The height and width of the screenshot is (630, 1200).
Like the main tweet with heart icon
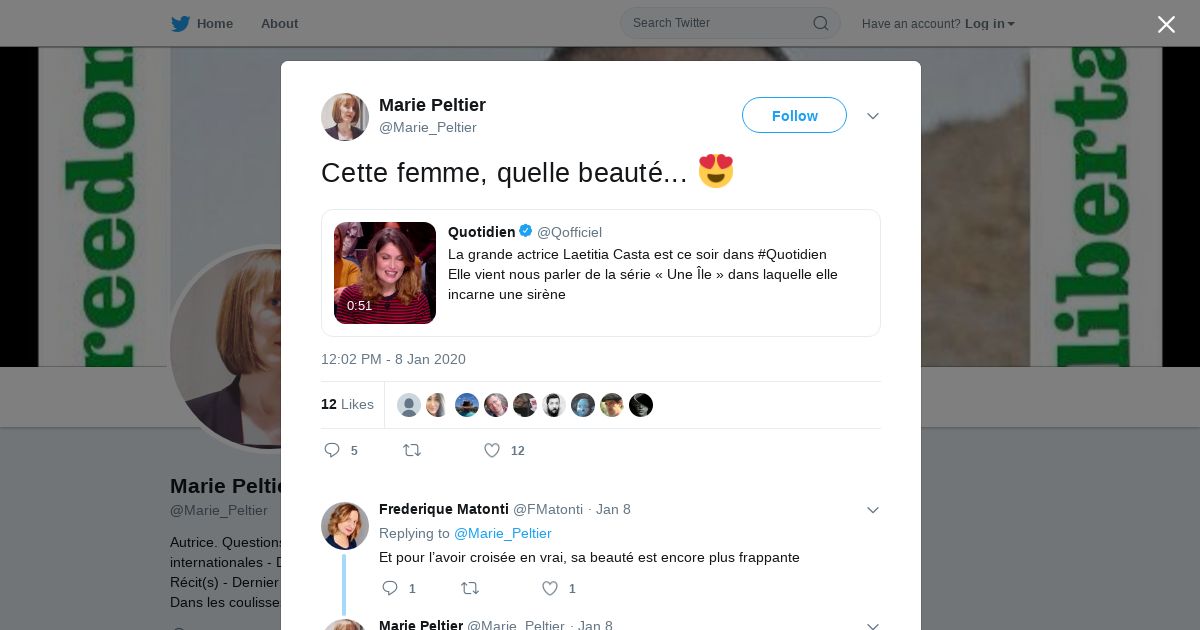492,451
